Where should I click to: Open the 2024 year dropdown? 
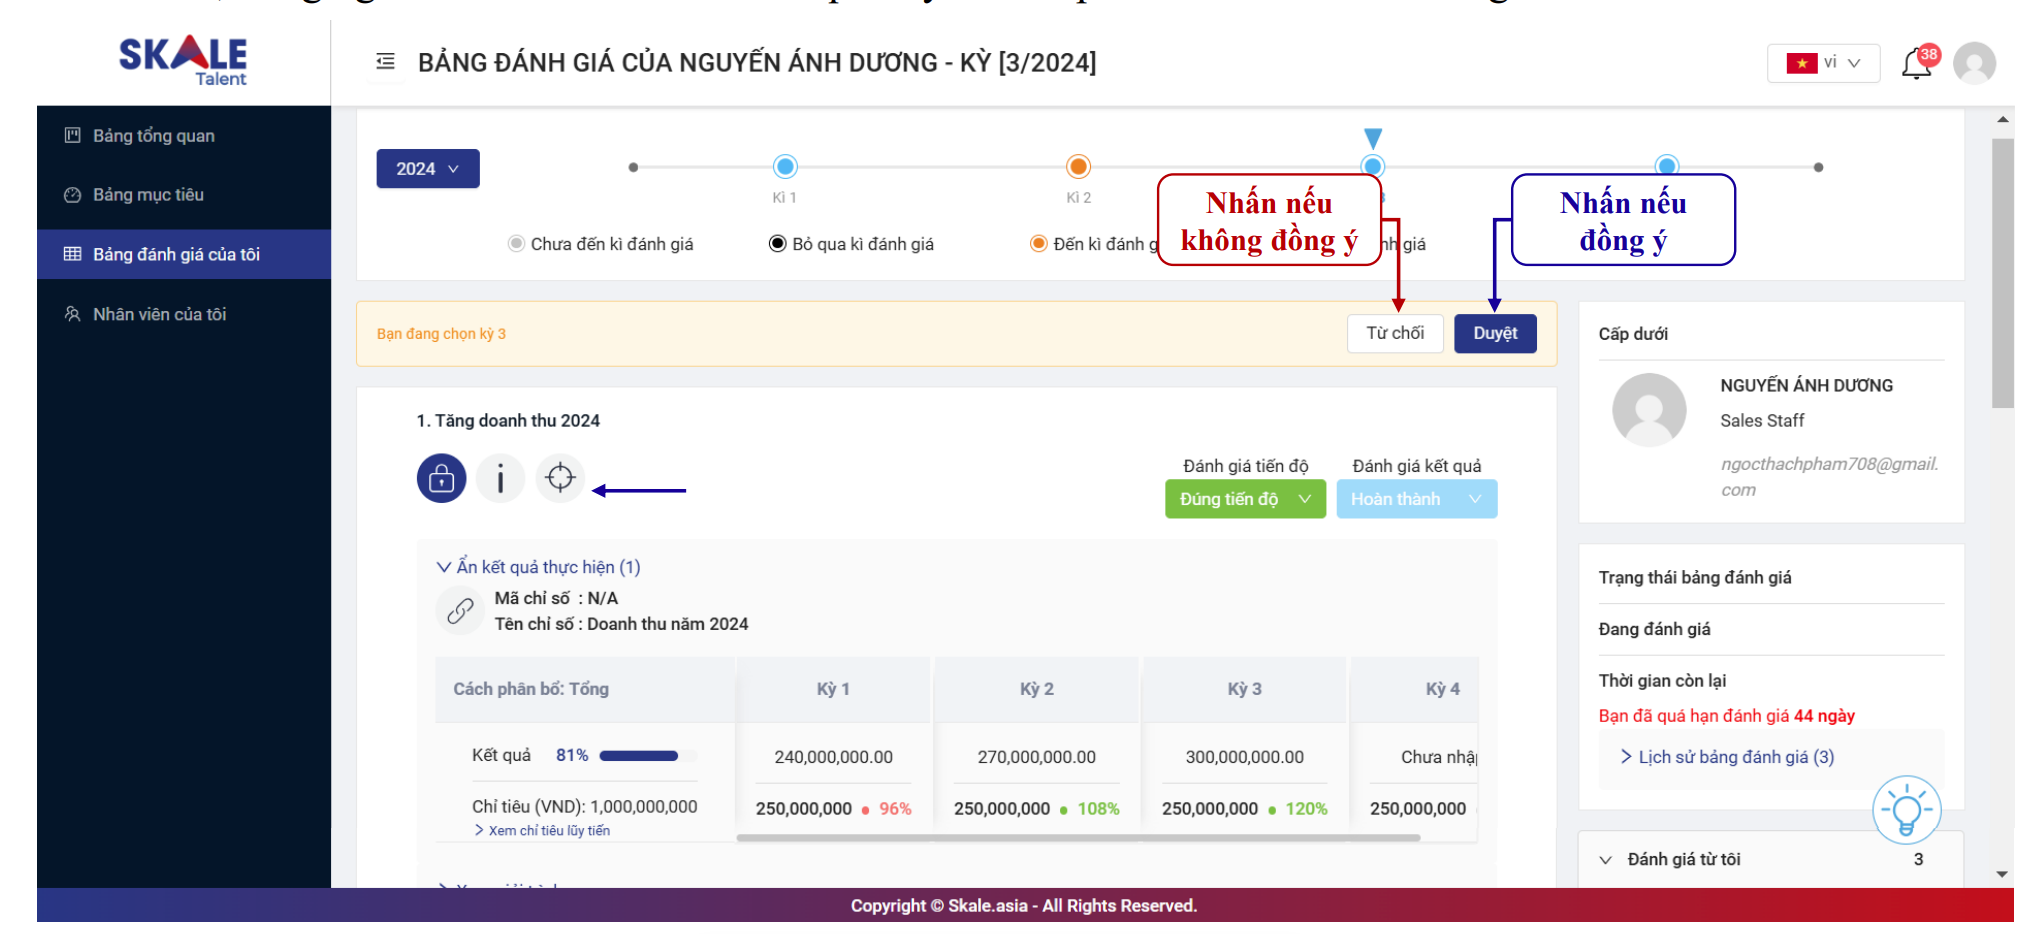pos(427,169)
